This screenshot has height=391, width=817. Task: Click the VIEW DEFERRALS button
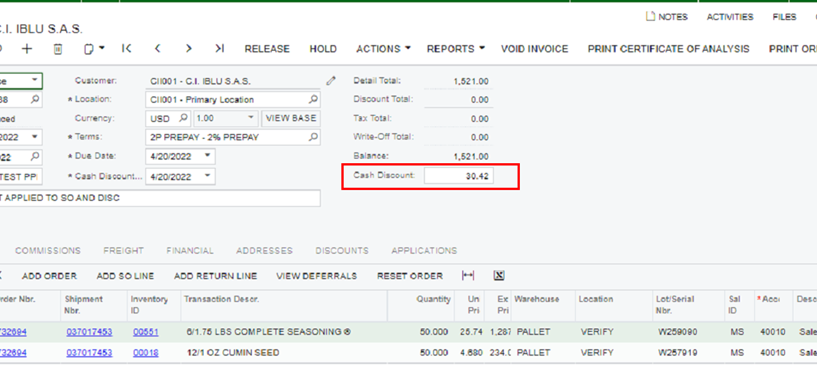317,276
